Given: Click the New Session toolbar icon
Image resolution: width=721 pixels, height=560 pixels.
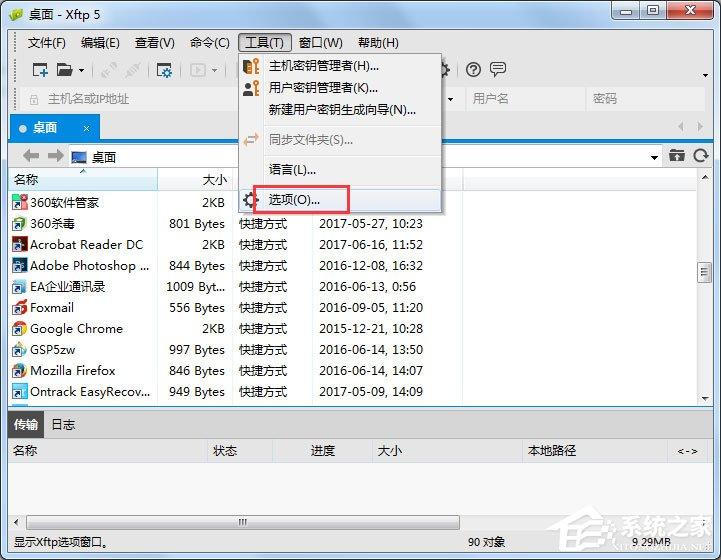Looking at the screenshot, I should [40, 70].
